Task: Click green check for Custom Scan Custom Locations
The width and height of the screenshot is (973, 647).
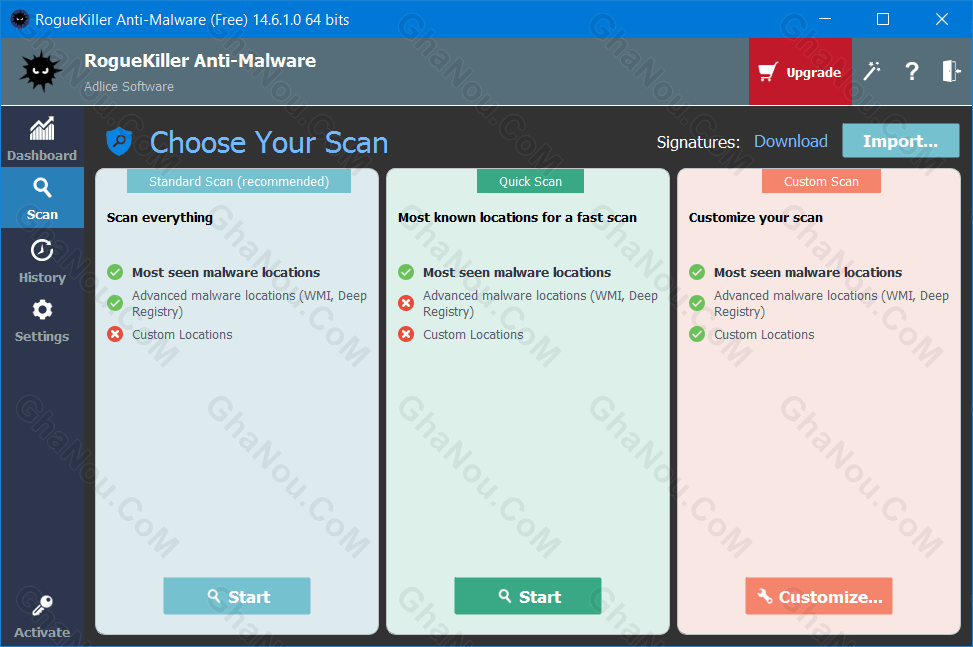Action: 697,334
